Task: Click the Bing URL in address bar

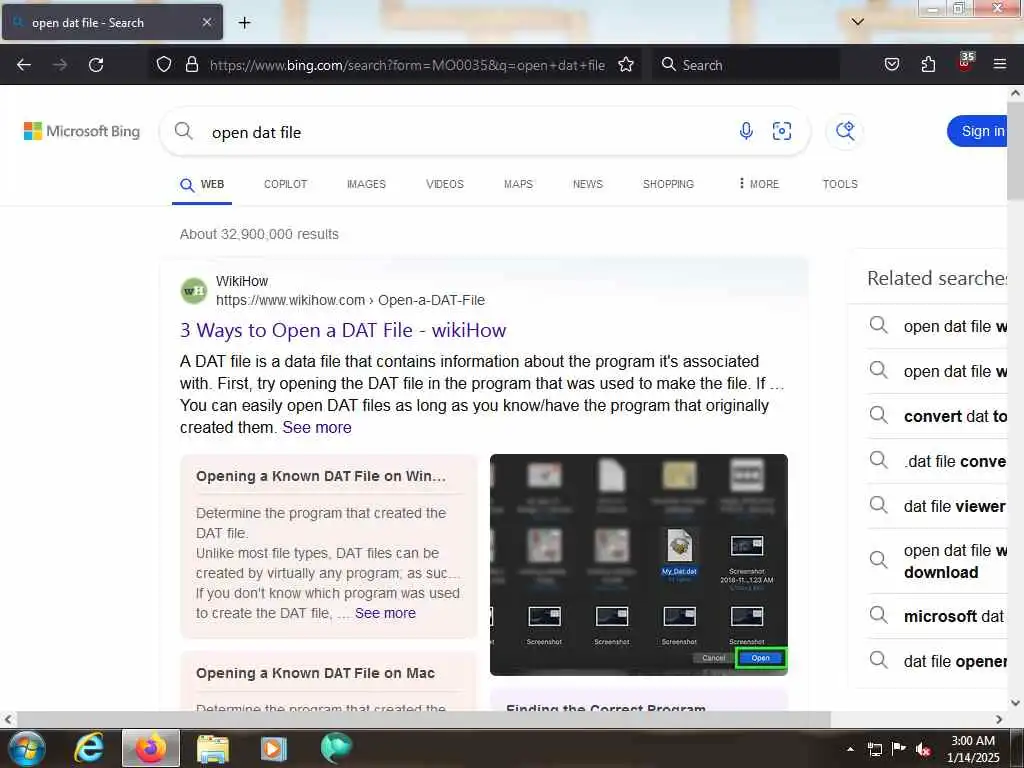Action: tap(407, 65)
